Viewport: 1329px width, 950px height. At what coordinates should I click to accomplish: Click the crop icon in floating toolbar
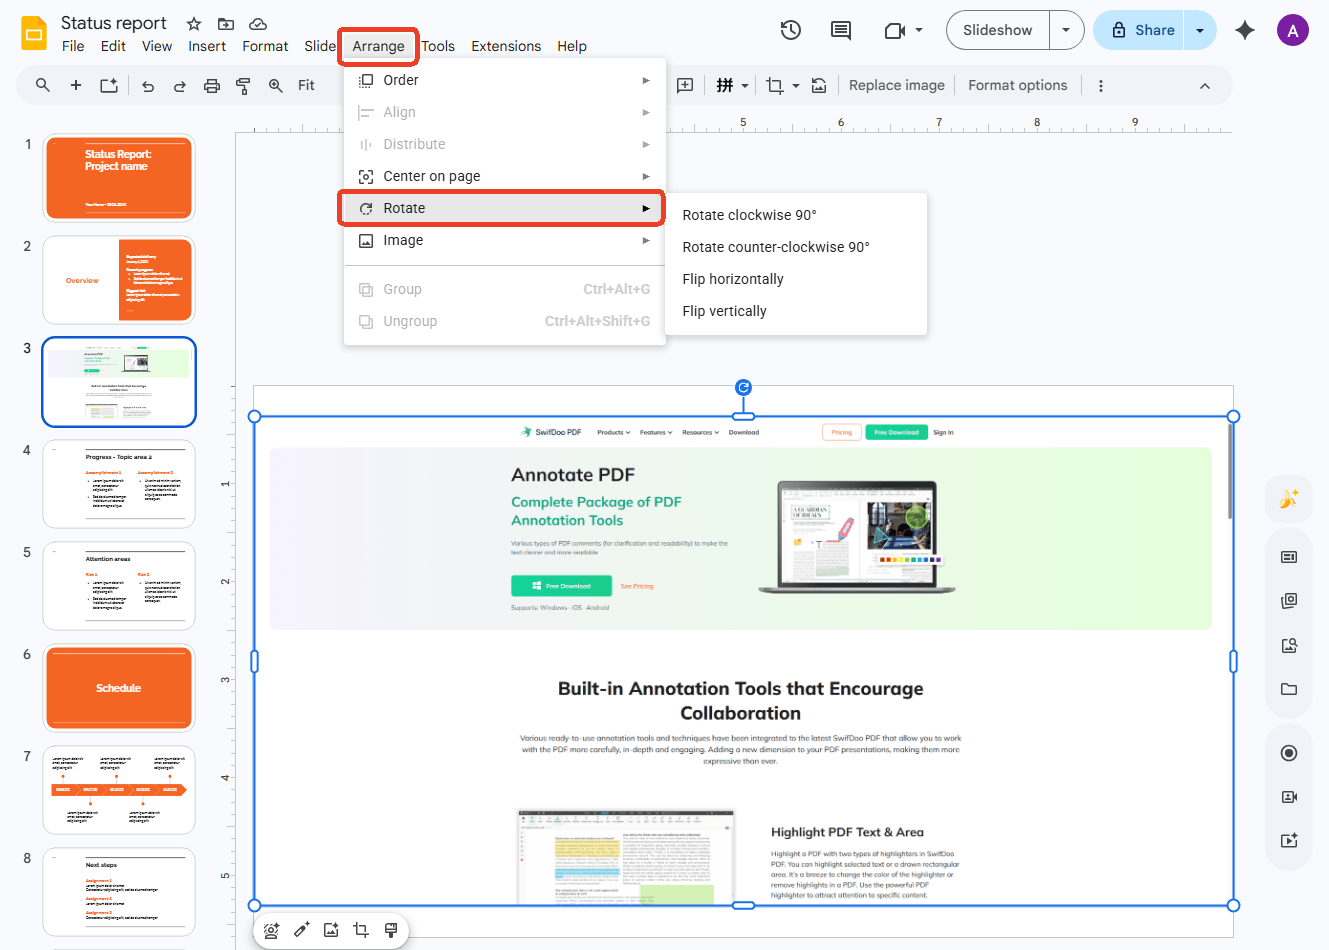point(361,930)
